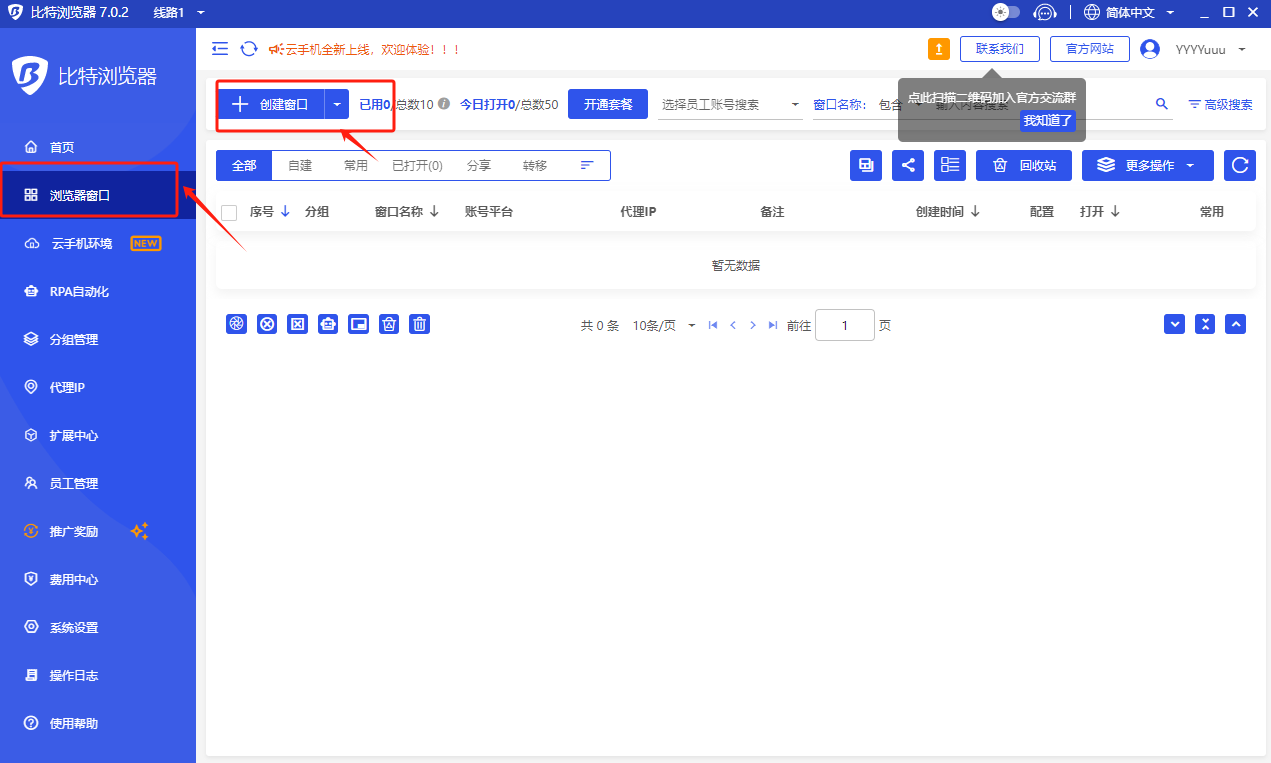Click the magnifier search icon
1271x763 pixels.
pyautogui.click(x=1161, y=104)
